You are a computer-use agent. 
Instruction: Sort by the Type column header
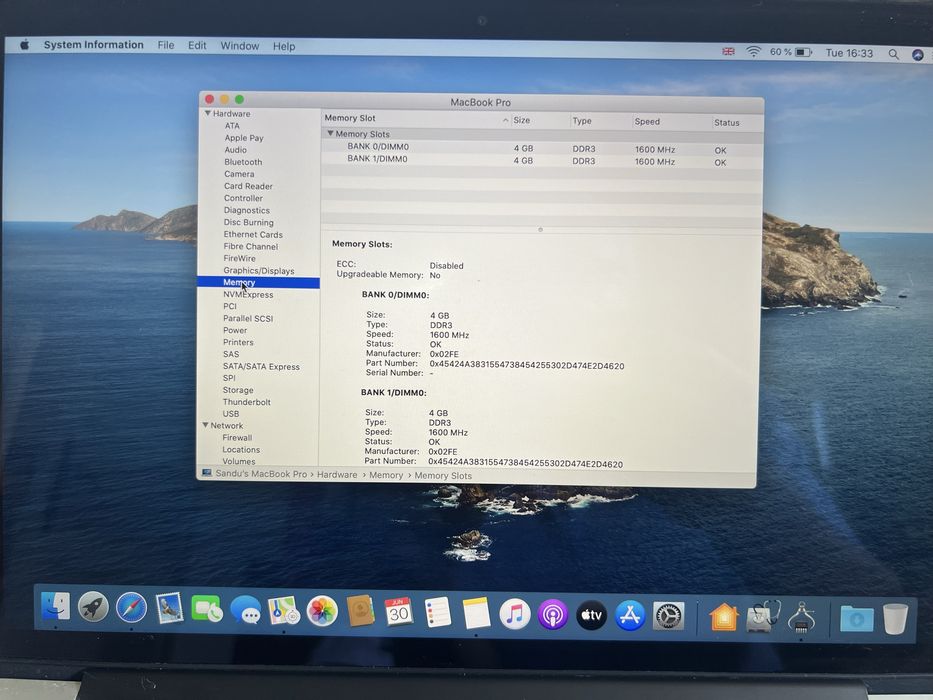[582, 121]
